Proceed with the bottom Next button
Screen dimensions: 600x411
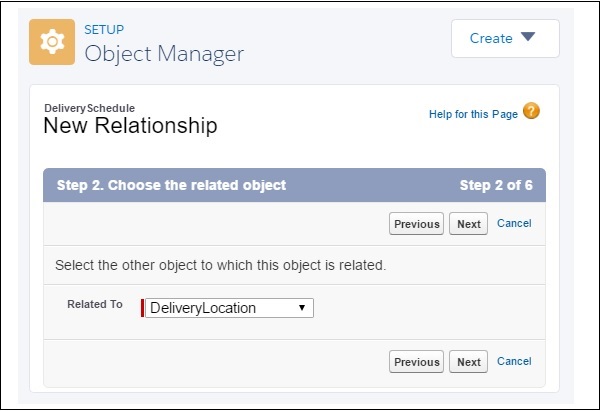pyautogui.click(x=468, y=362)
